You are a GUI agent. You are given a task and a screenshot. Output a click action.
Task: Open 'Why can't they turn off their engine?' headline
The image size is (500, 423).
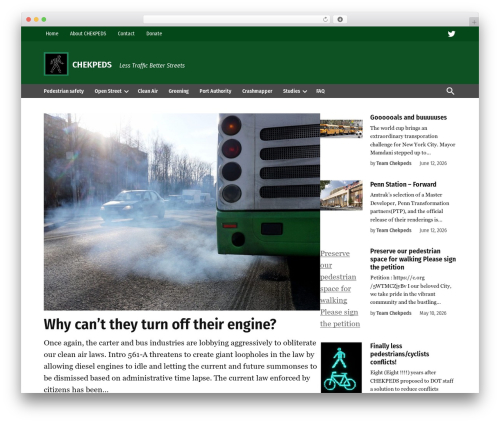point(160,324)
